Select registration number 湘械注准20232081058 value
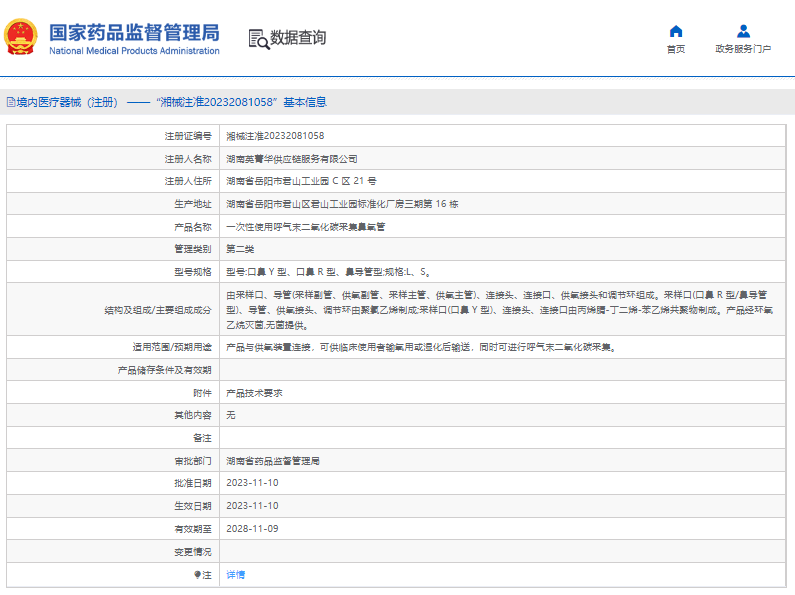 (x=275, y=136)
